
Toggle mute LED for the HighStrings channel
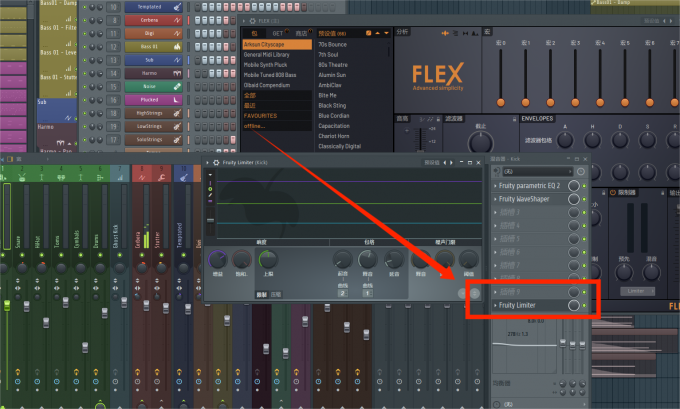pyautogui.click(x=85, y=113)
